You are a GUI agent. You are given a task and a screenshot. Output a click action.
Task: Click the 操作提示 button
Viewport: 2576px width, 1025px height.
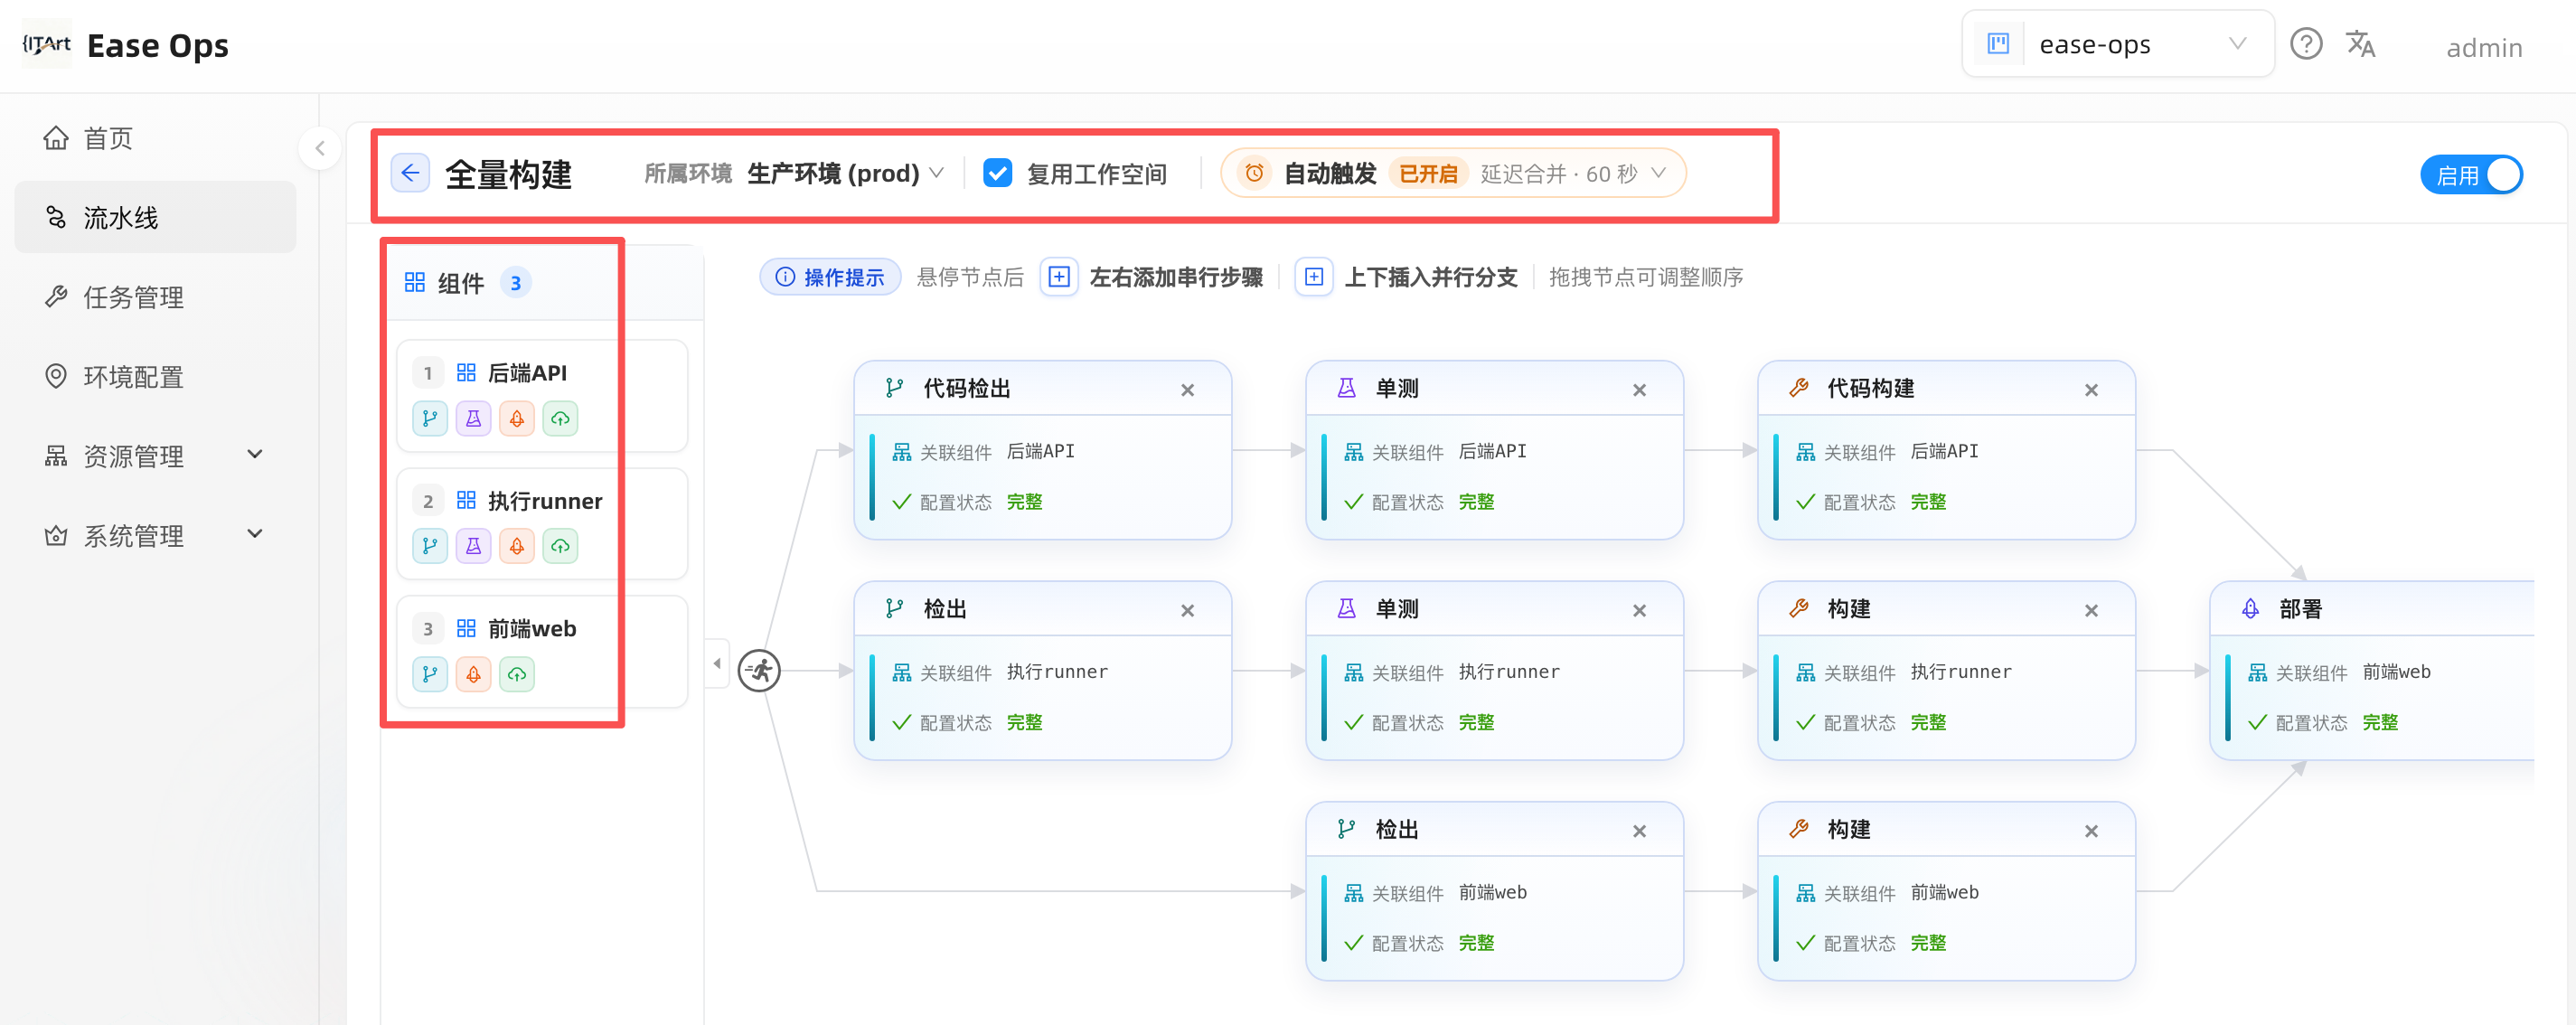(830, 277)
